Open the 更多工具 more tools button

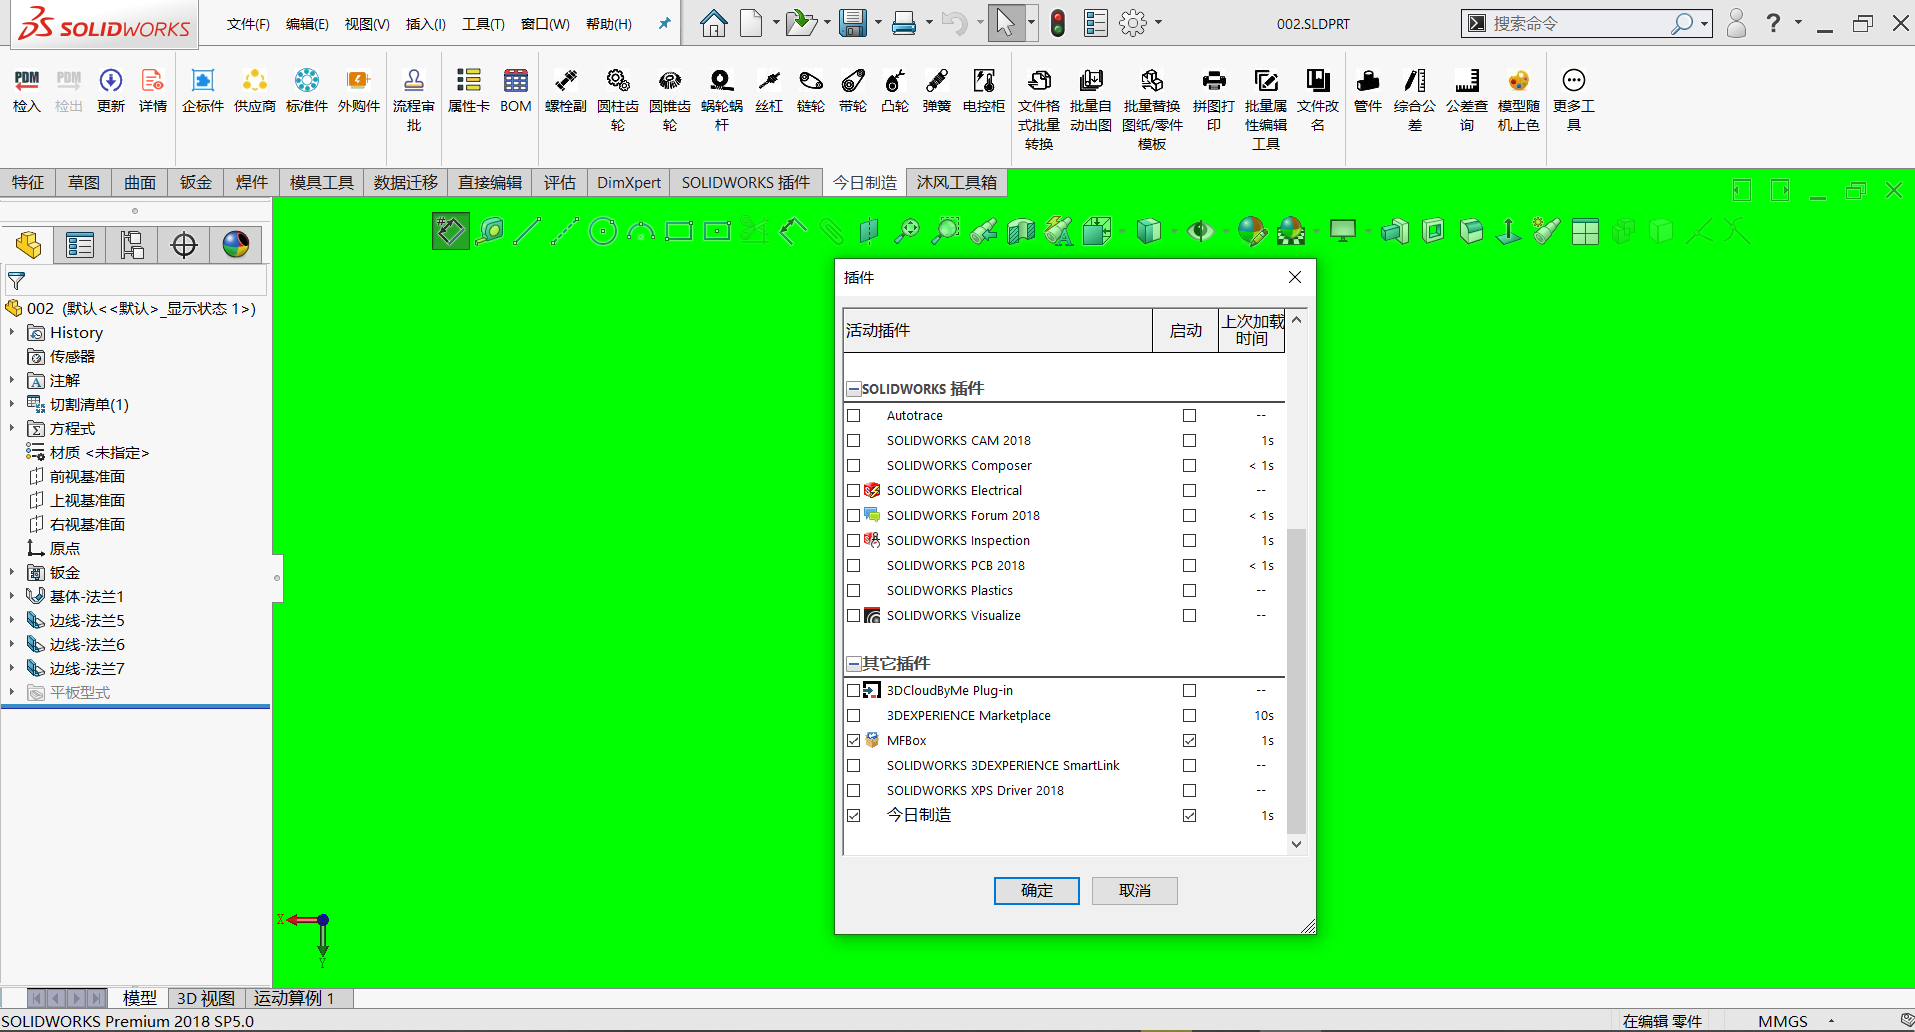tap(1574, 100)
